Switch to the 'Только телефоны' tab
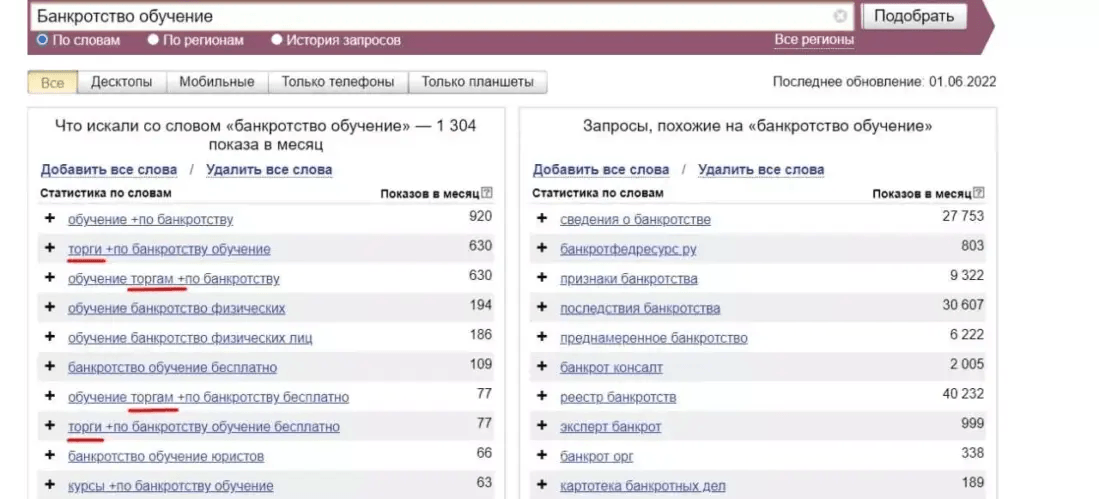This screenshot has height=499, width=1099. point(338,82)
